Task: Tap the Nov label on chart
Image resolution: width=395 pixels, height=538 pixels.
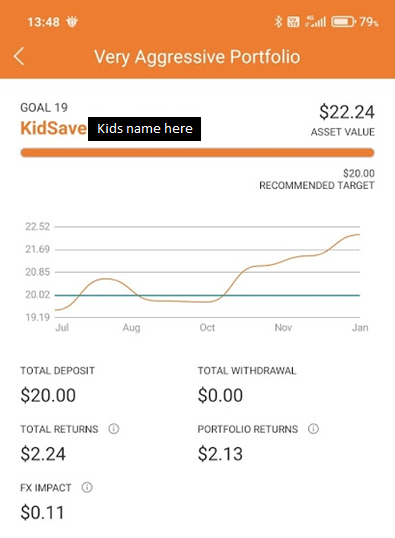Action: click(283, 328)
